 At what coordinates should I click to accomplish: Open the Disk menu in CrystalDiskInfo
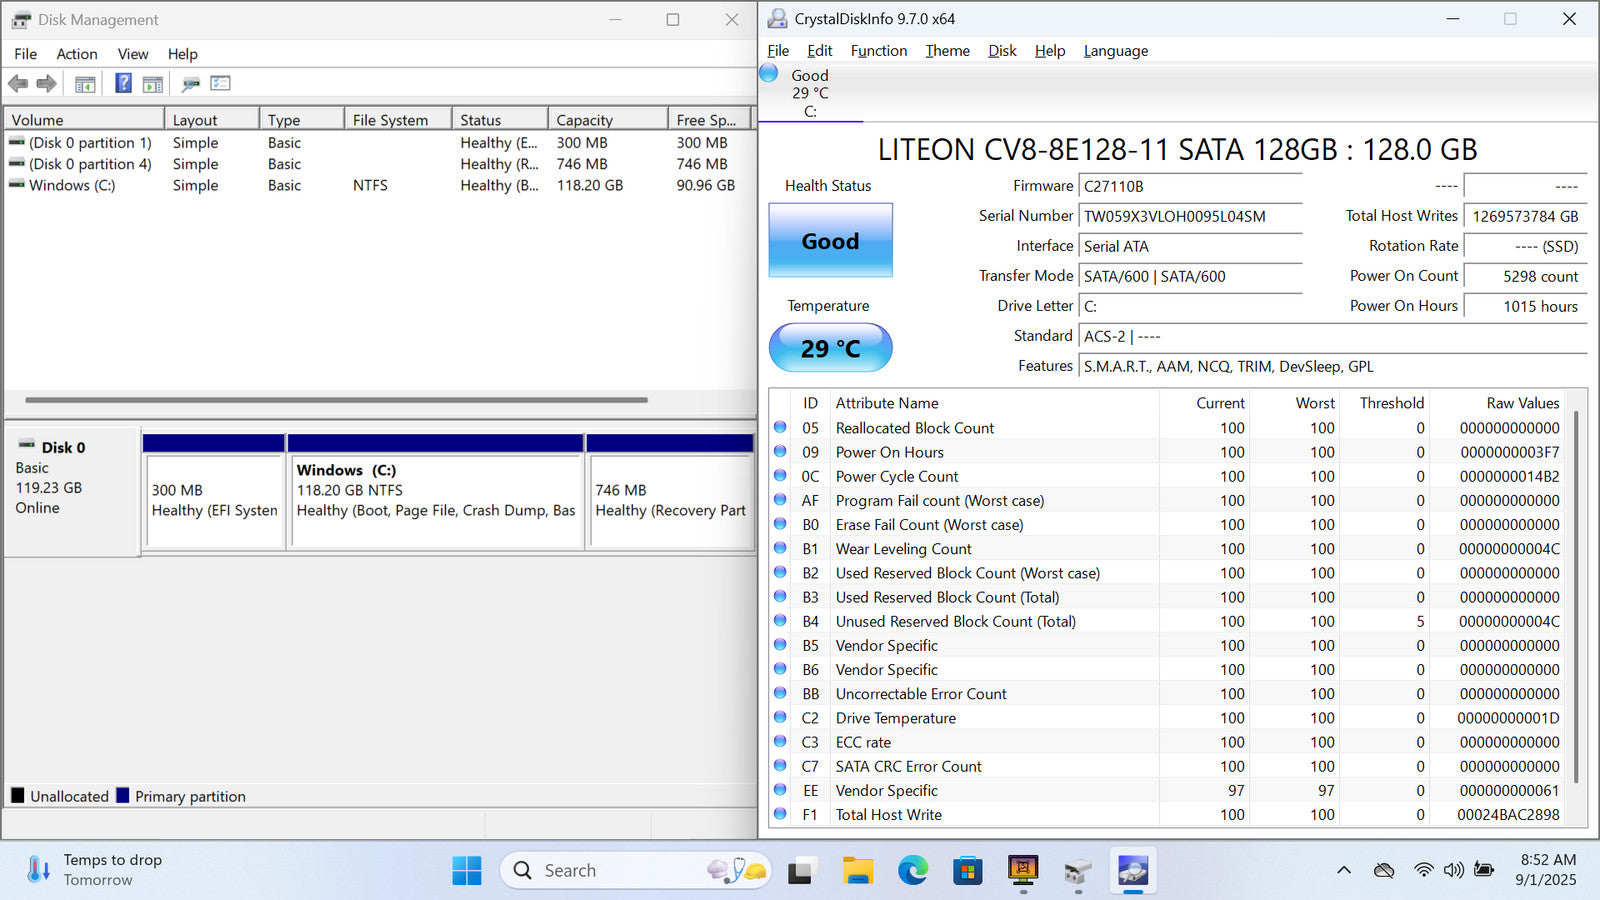click(1002, 51)
